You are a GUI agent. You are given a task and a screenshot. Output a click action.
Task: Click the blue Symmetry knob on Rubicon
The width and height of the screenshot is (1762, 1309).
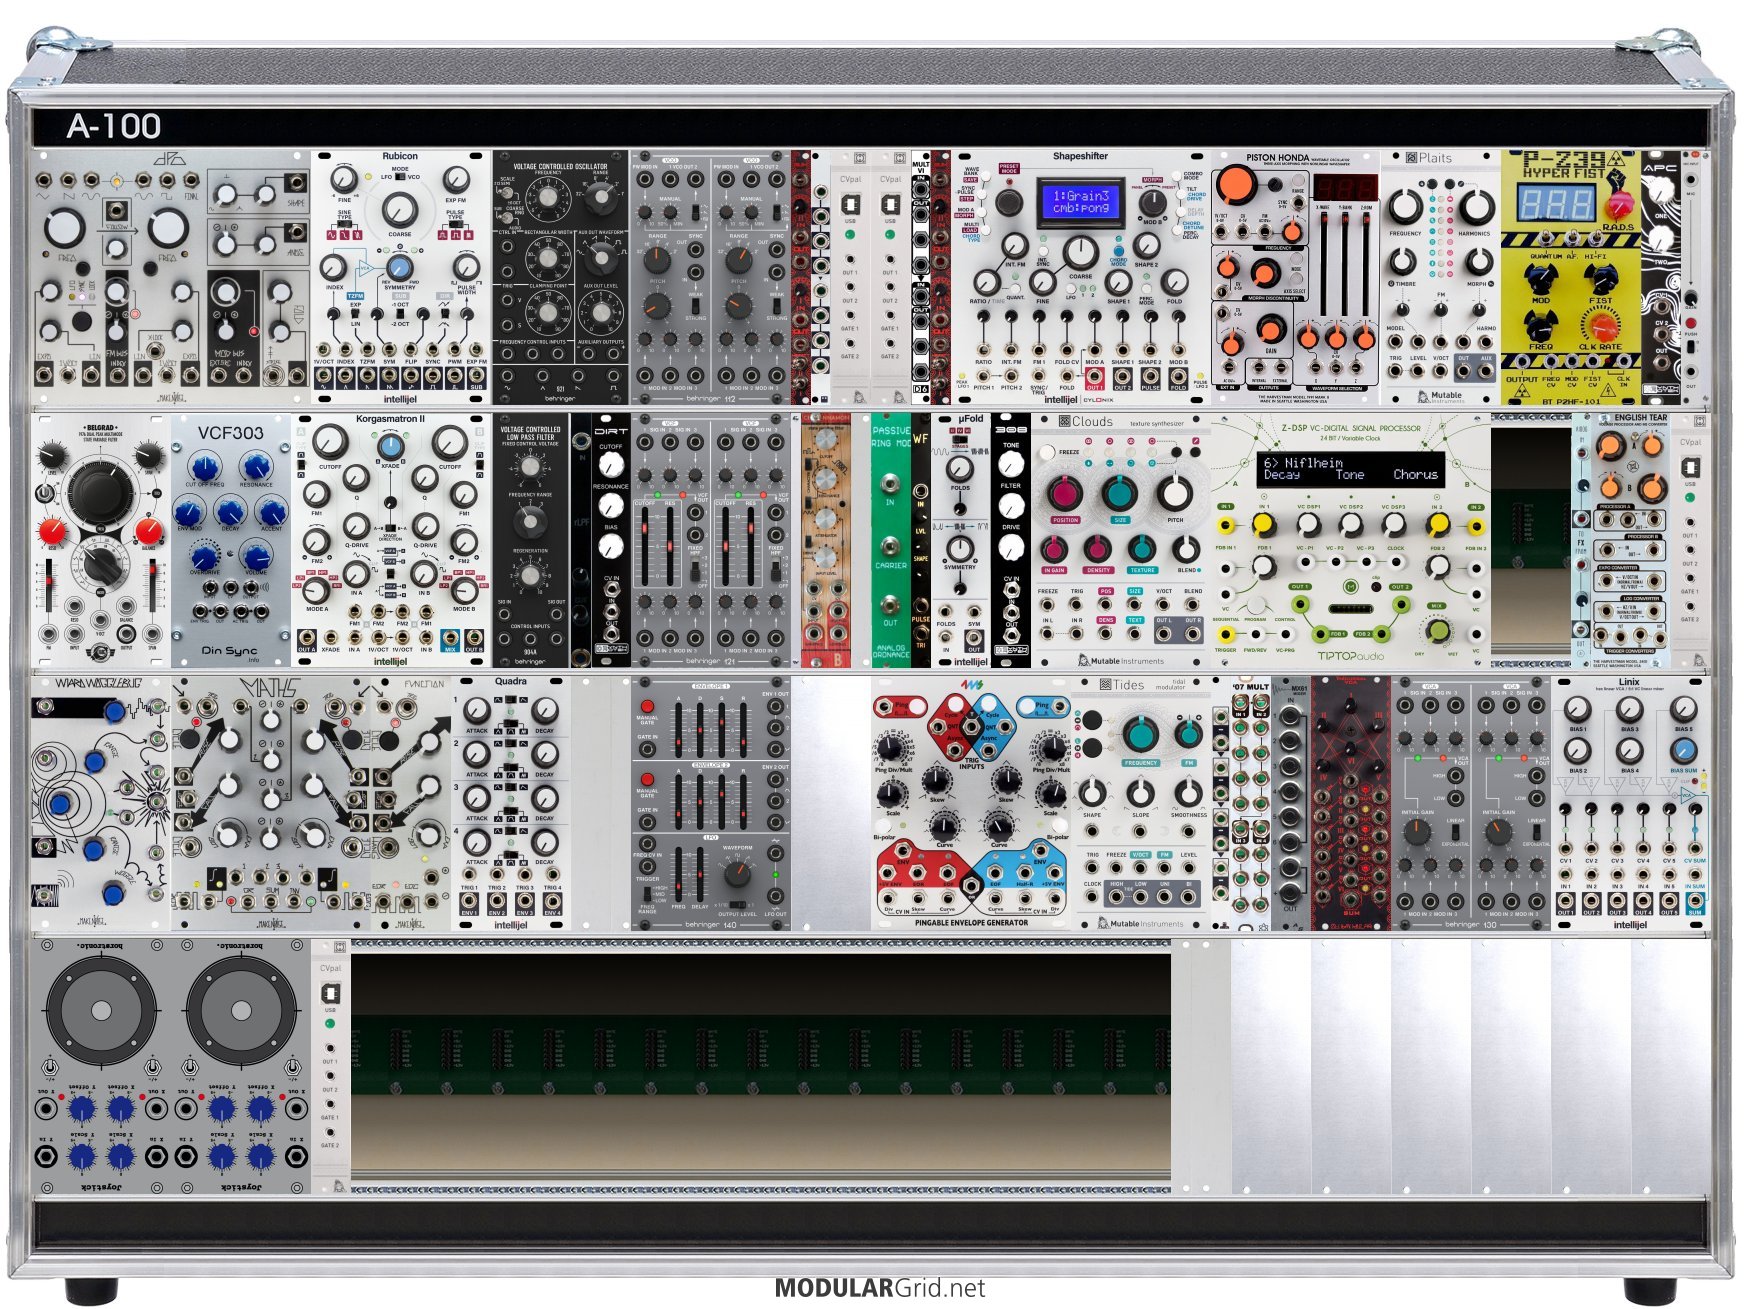point(398,267)
